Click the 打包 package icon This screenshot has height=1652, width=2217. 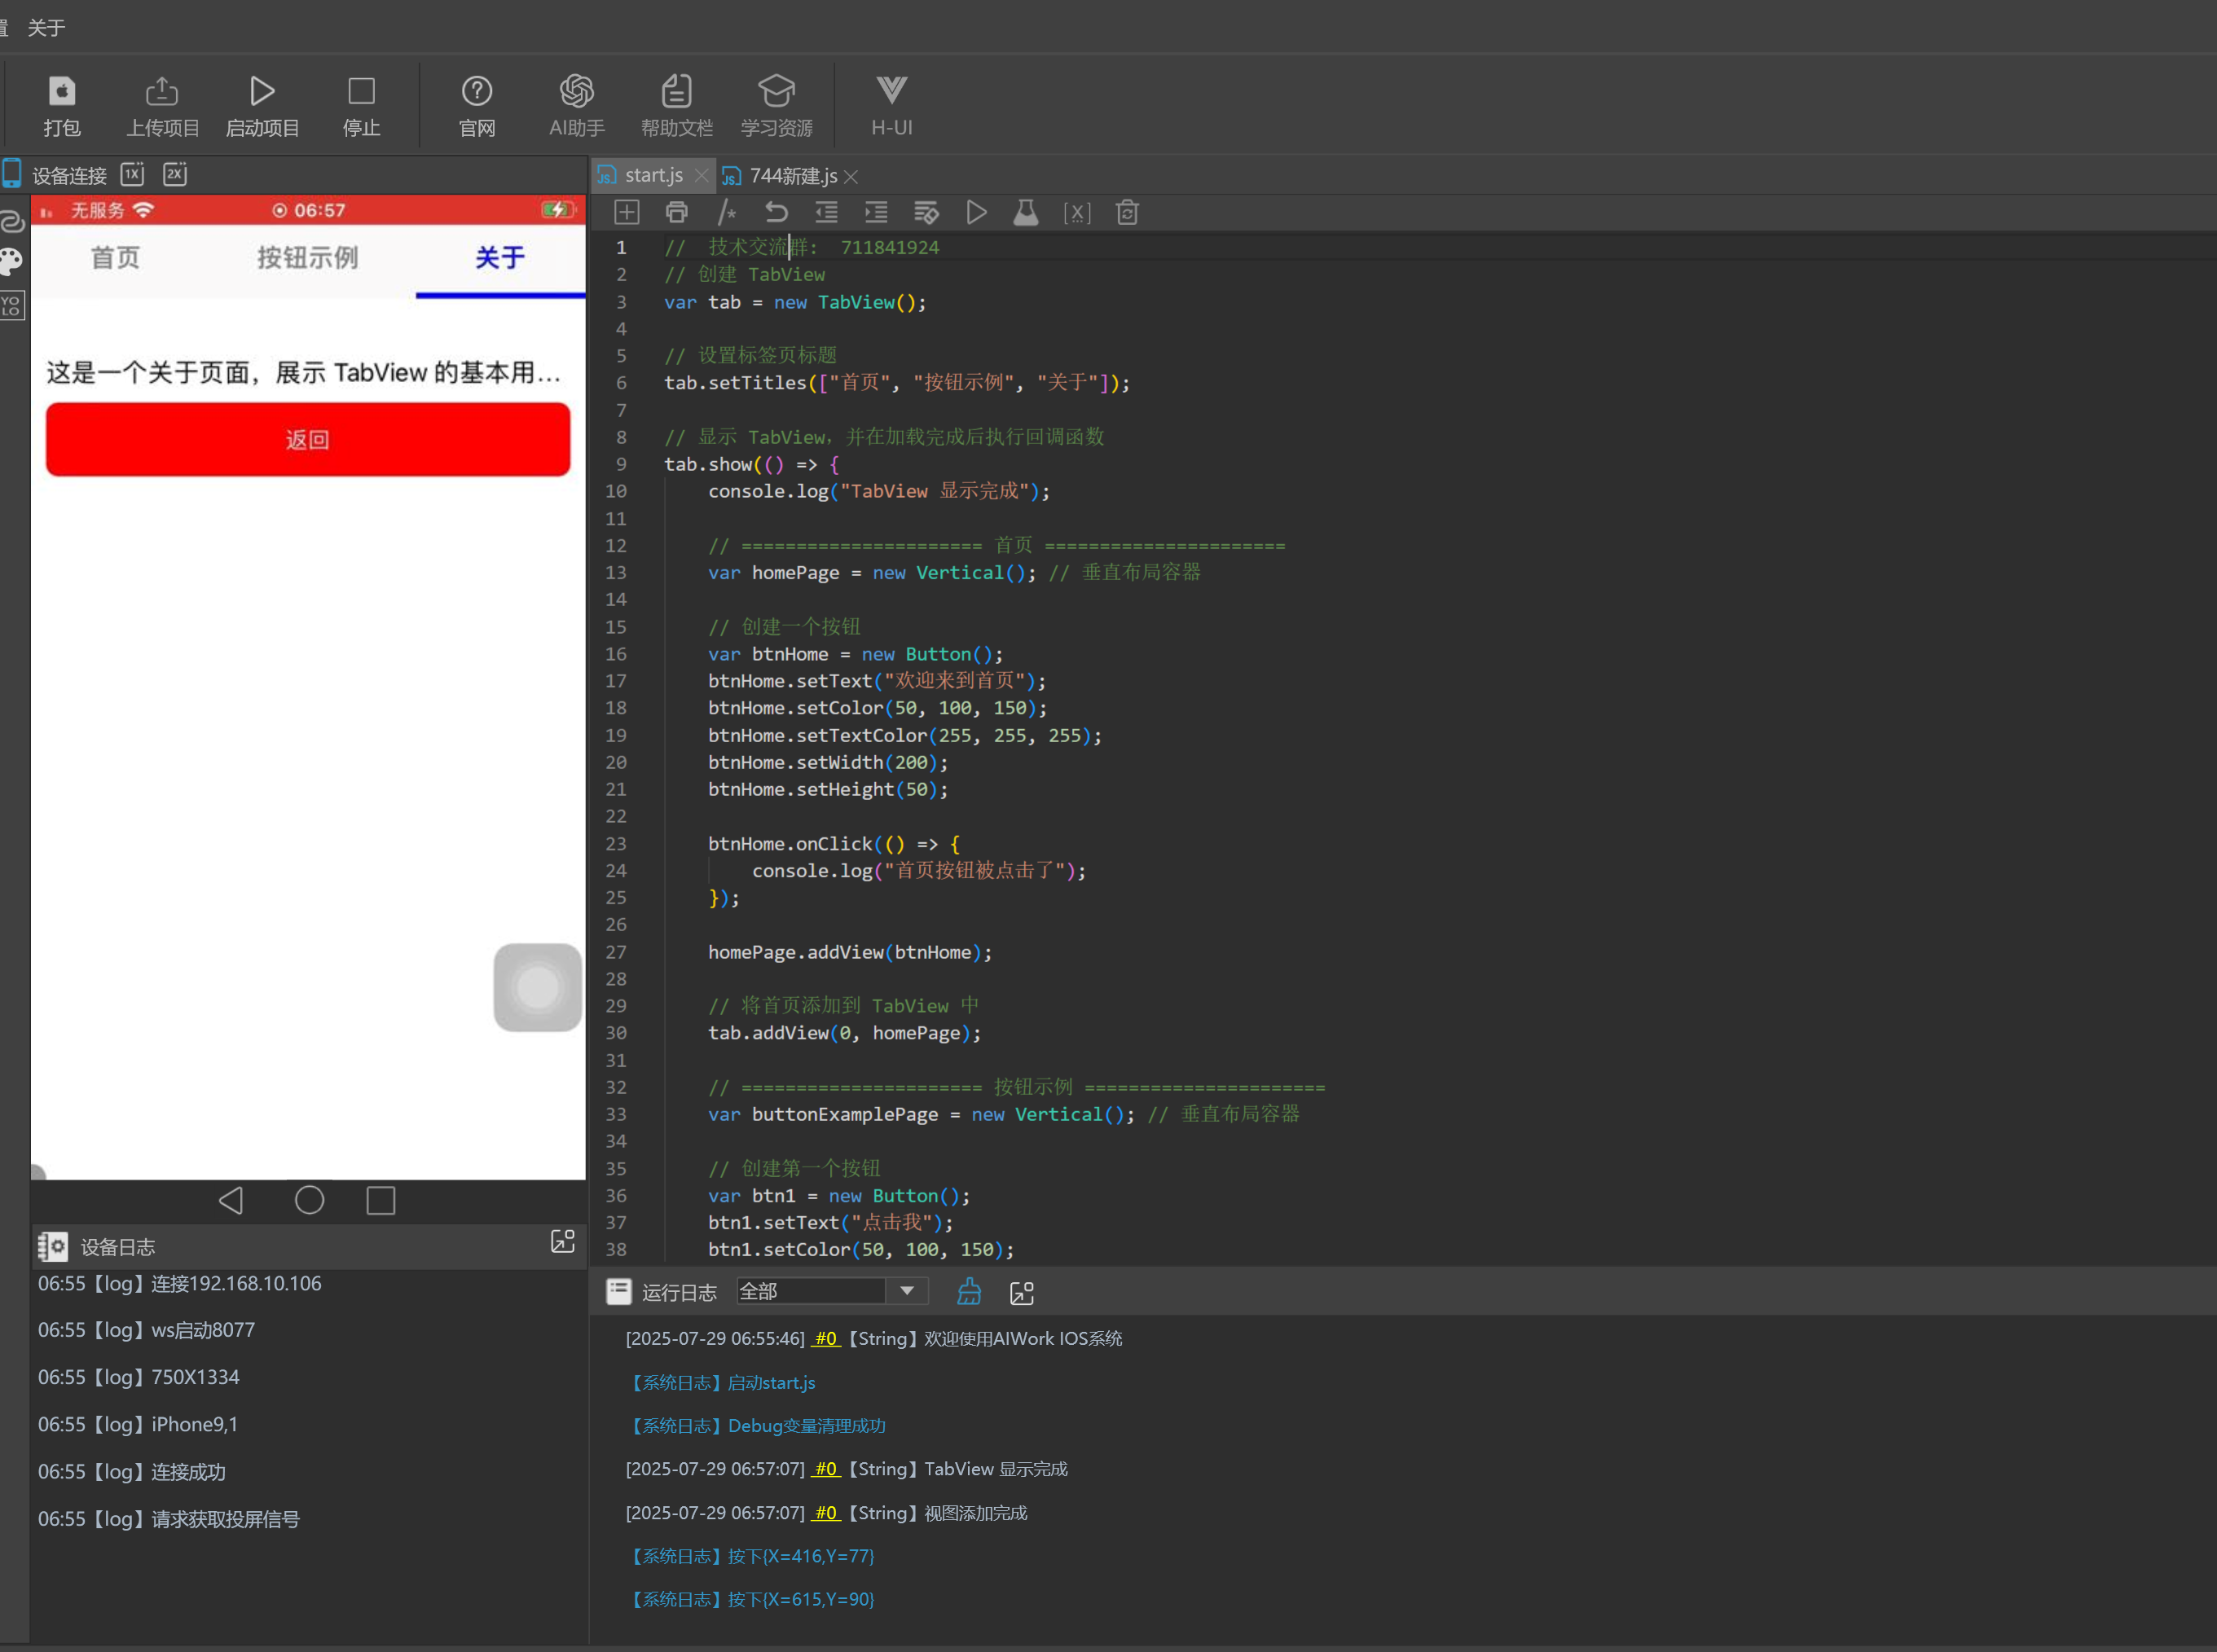tap(61, 105)
